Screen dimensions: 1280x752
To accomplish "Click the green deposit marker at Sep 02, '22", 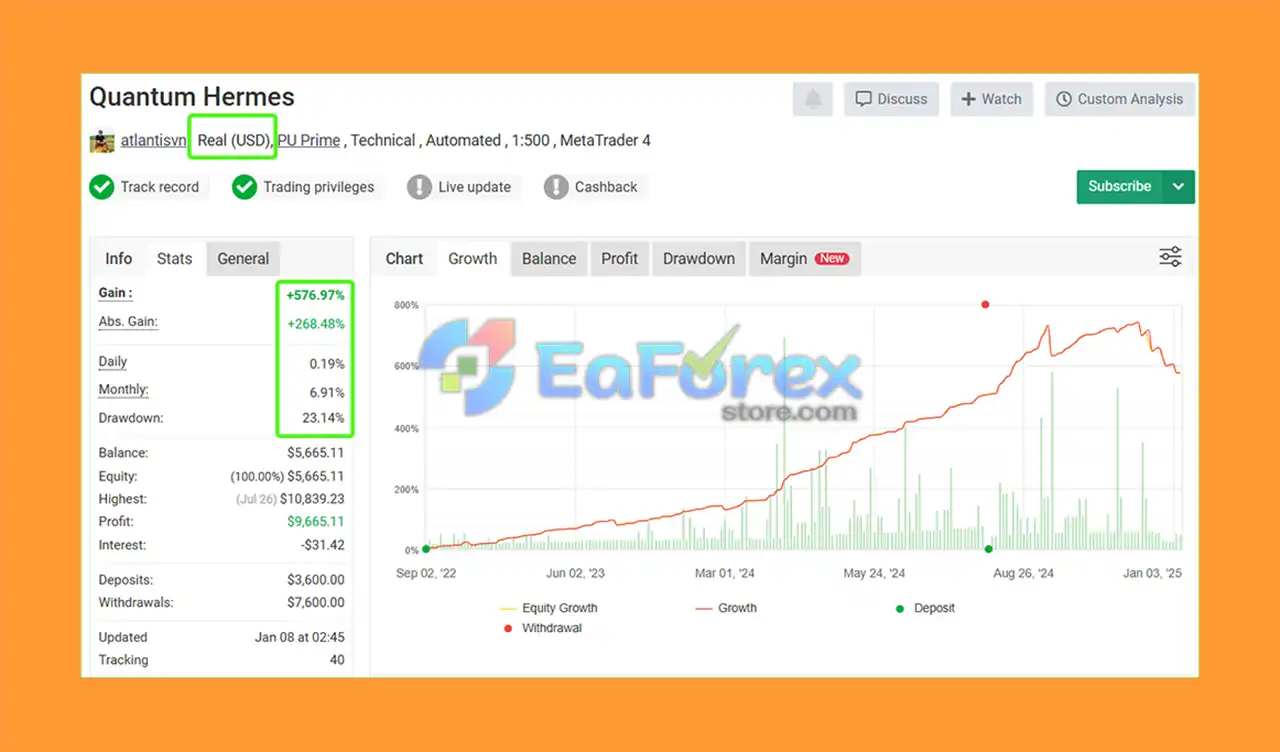I will point(426,549).
